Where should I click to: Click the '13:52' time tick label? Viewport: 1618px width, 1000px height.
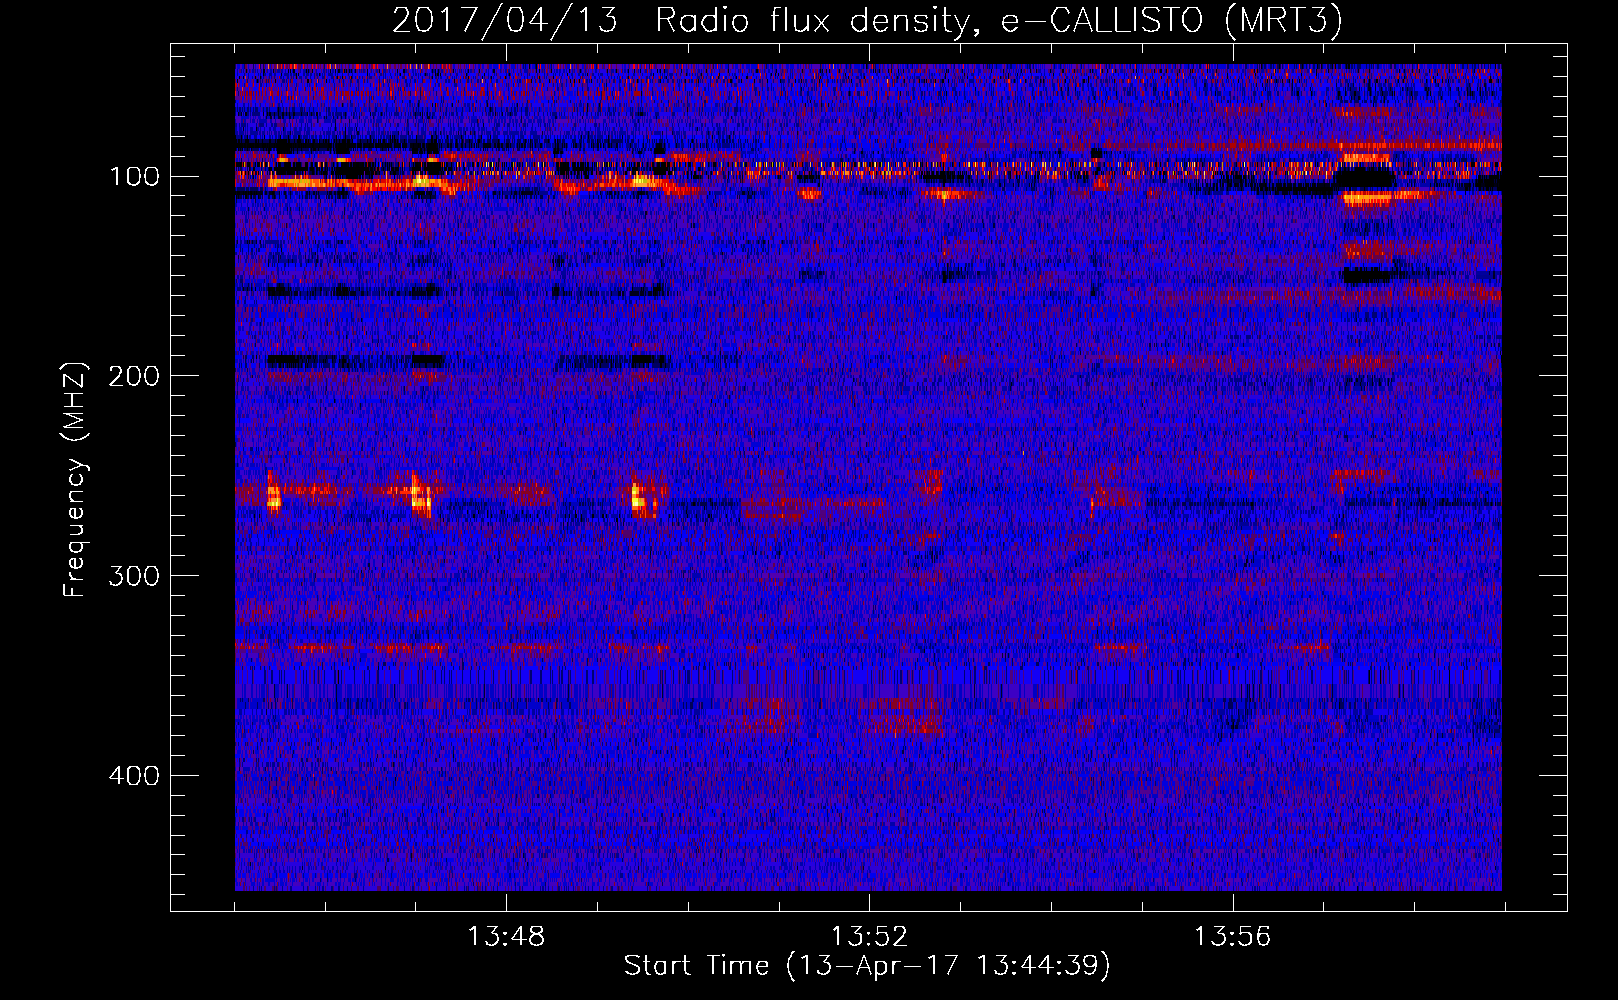coord(869,937)
